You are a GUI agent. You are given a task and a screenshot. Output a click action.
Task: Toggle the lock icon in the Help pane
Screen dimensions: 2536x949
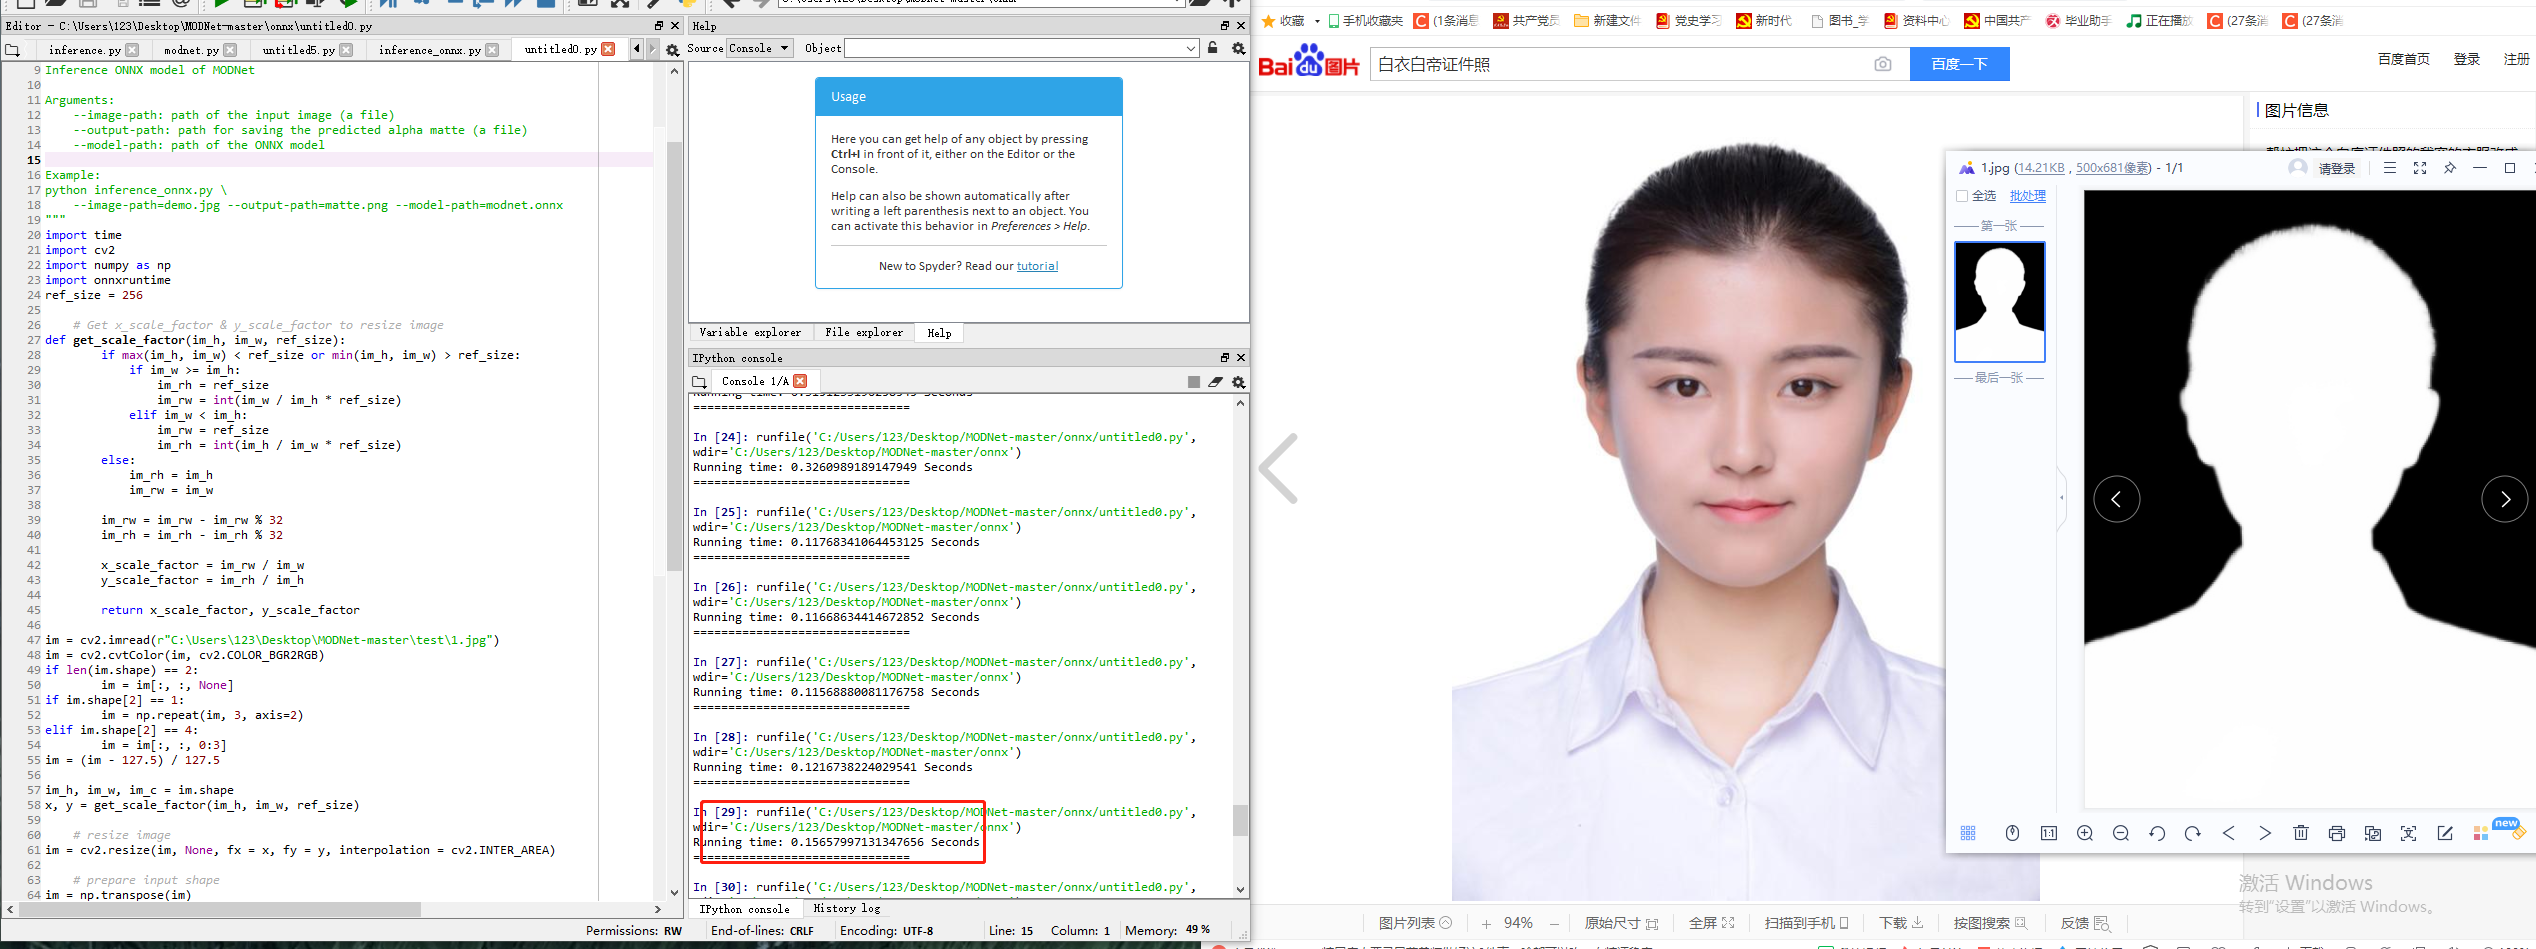1213,47
